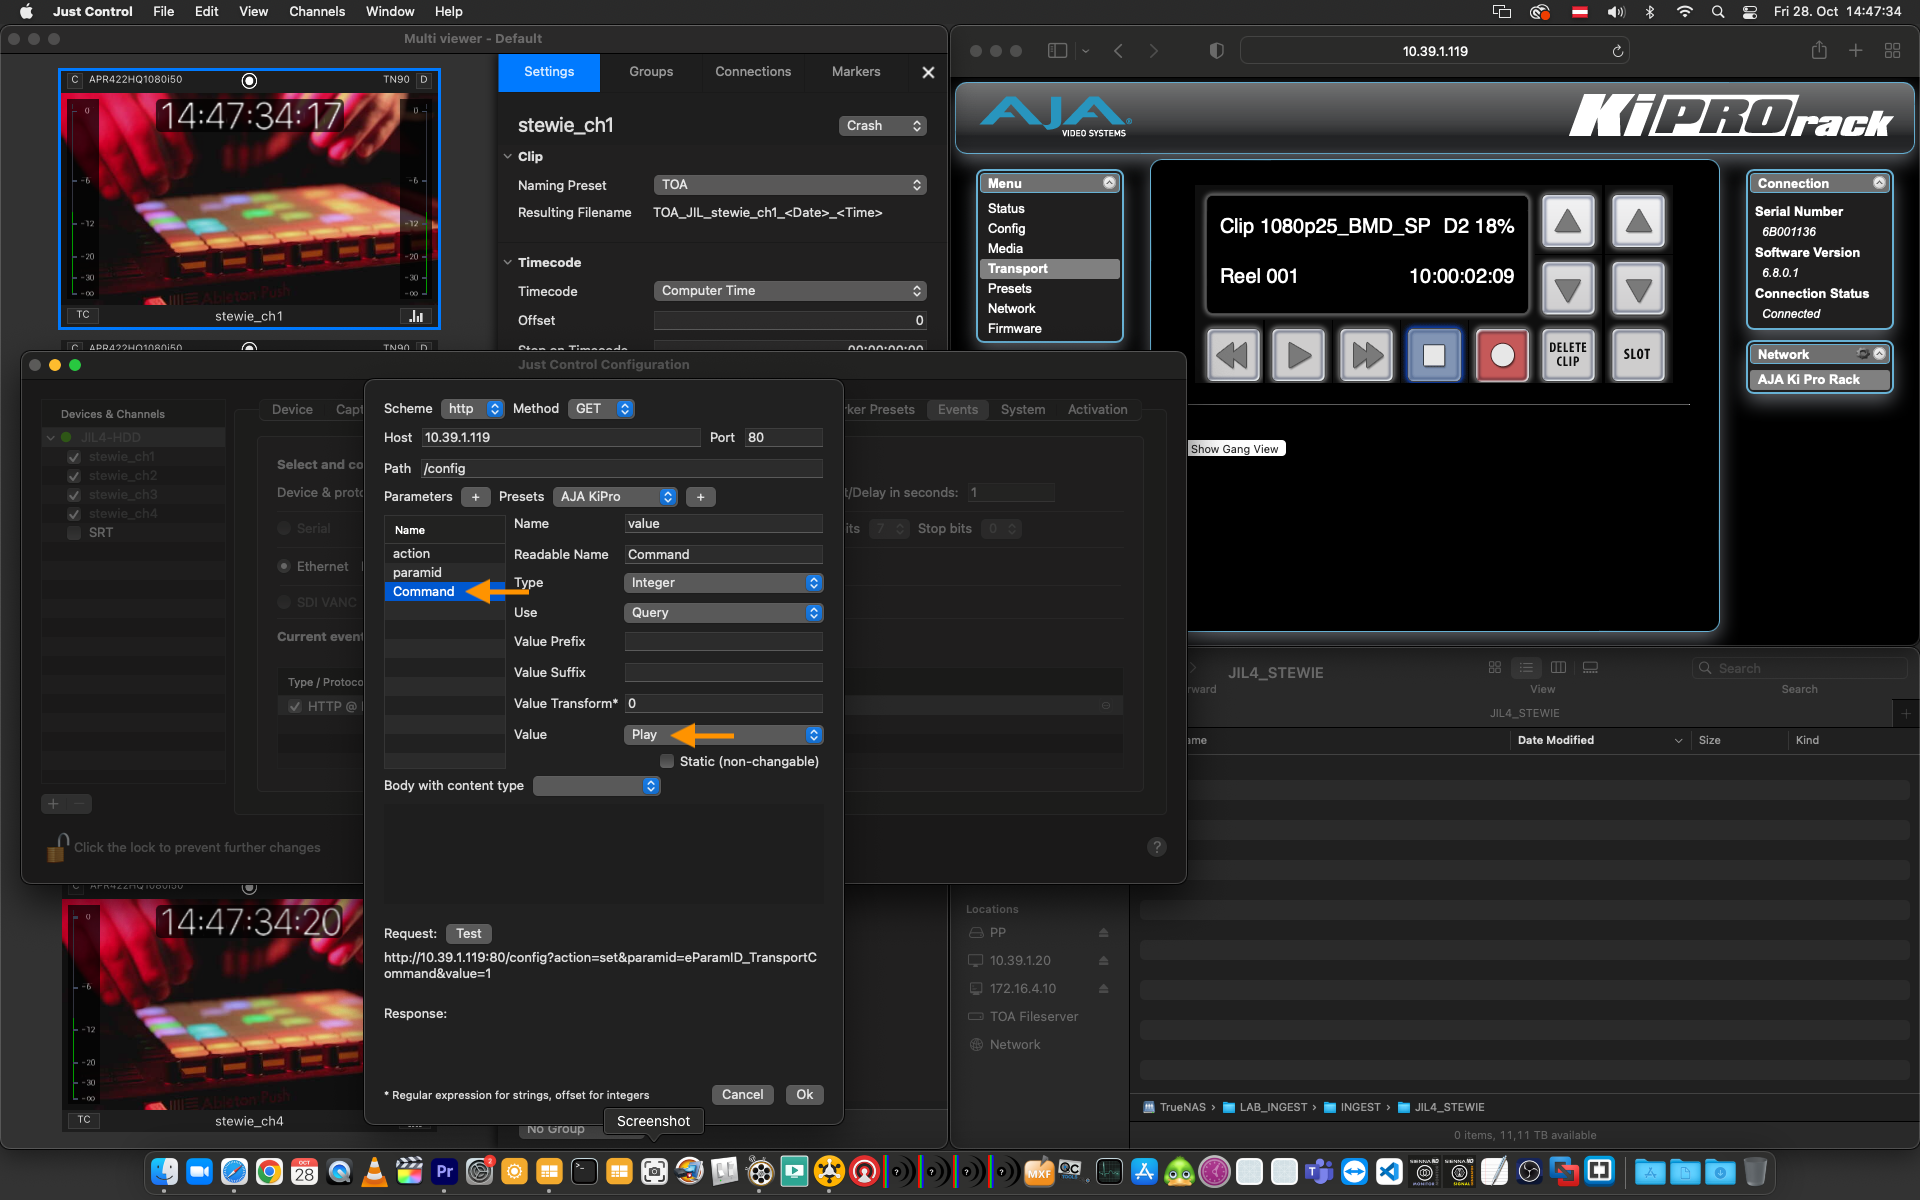Click the SLOT button in AJA panel

[1637, 355]
